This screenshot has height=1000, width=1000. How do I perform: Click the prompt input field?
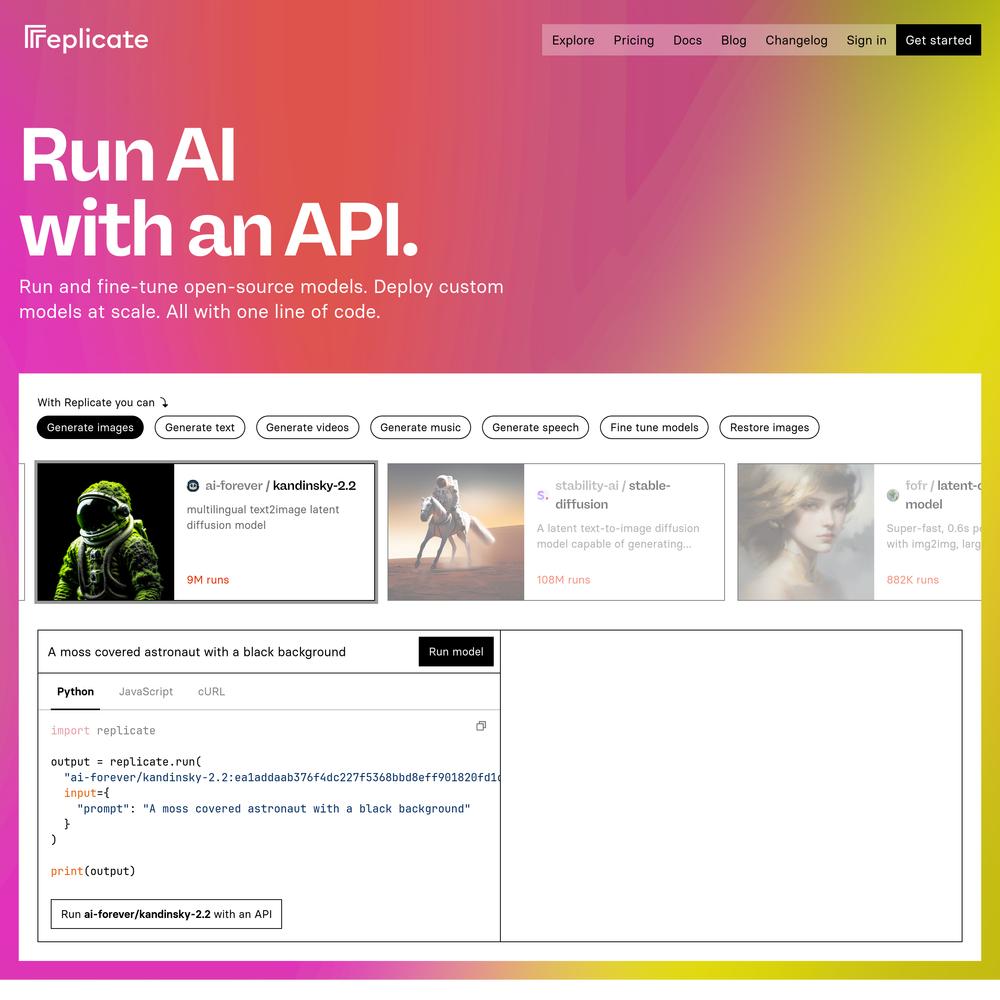[x=228, y=652]
